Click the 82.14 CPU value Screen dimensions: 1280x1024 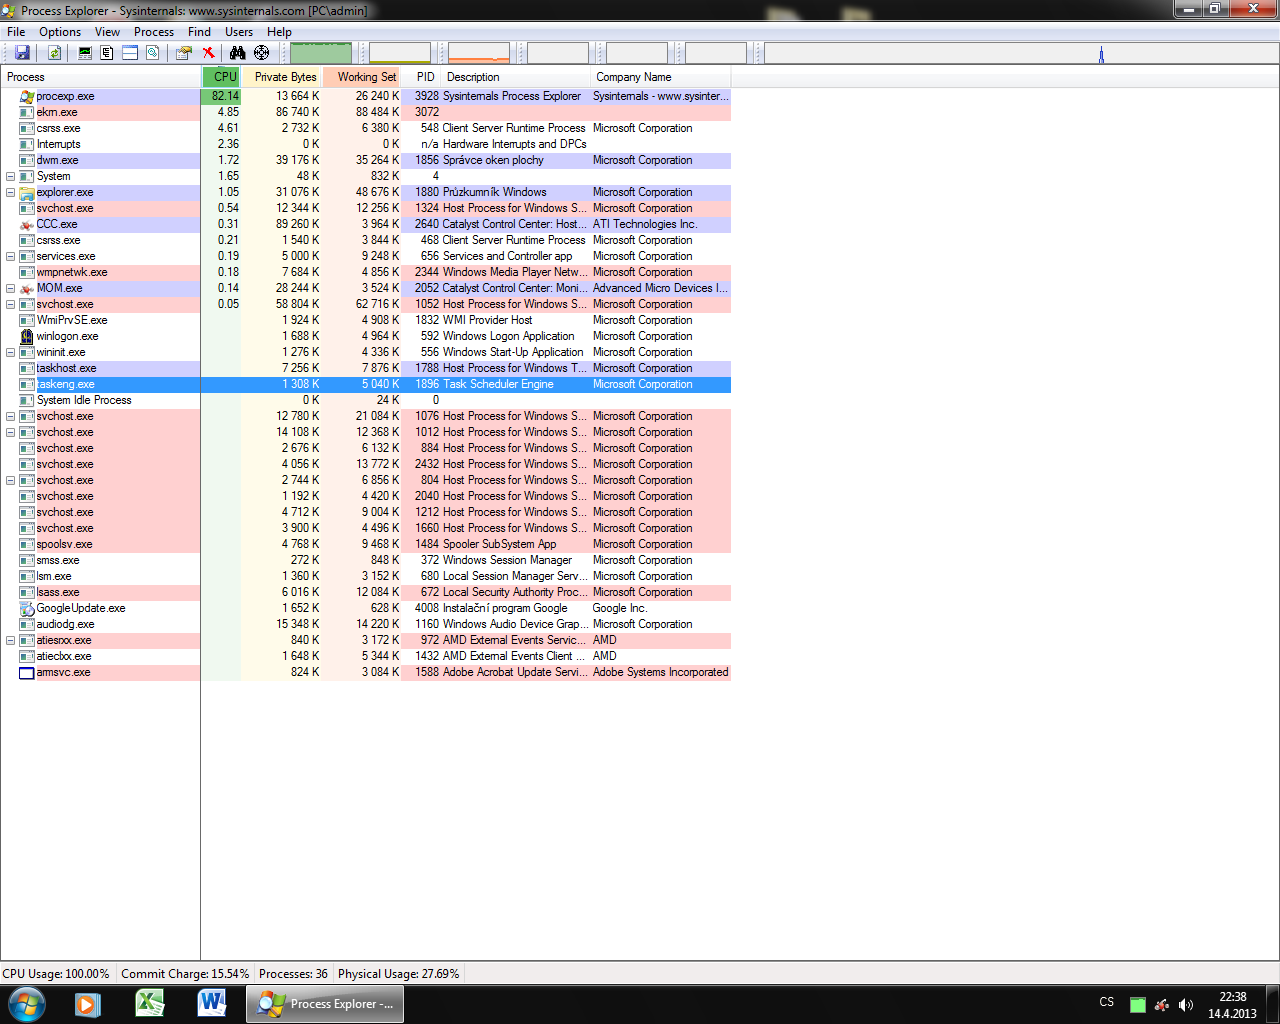[x=226, y=96]
